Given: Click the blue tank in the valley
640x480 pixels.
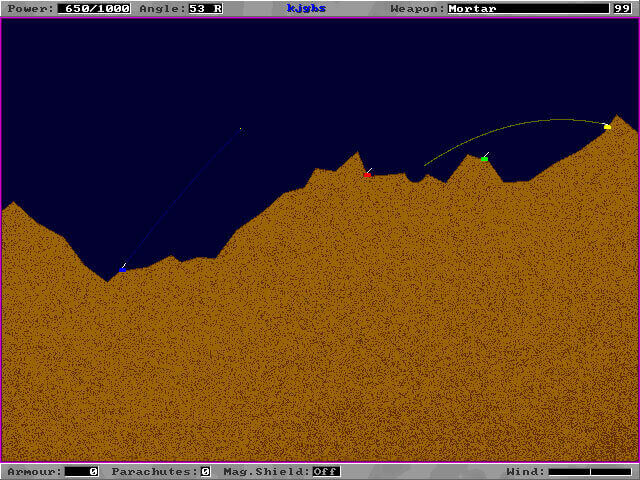Looking at the screenshot, I should [x=122, y=269].
